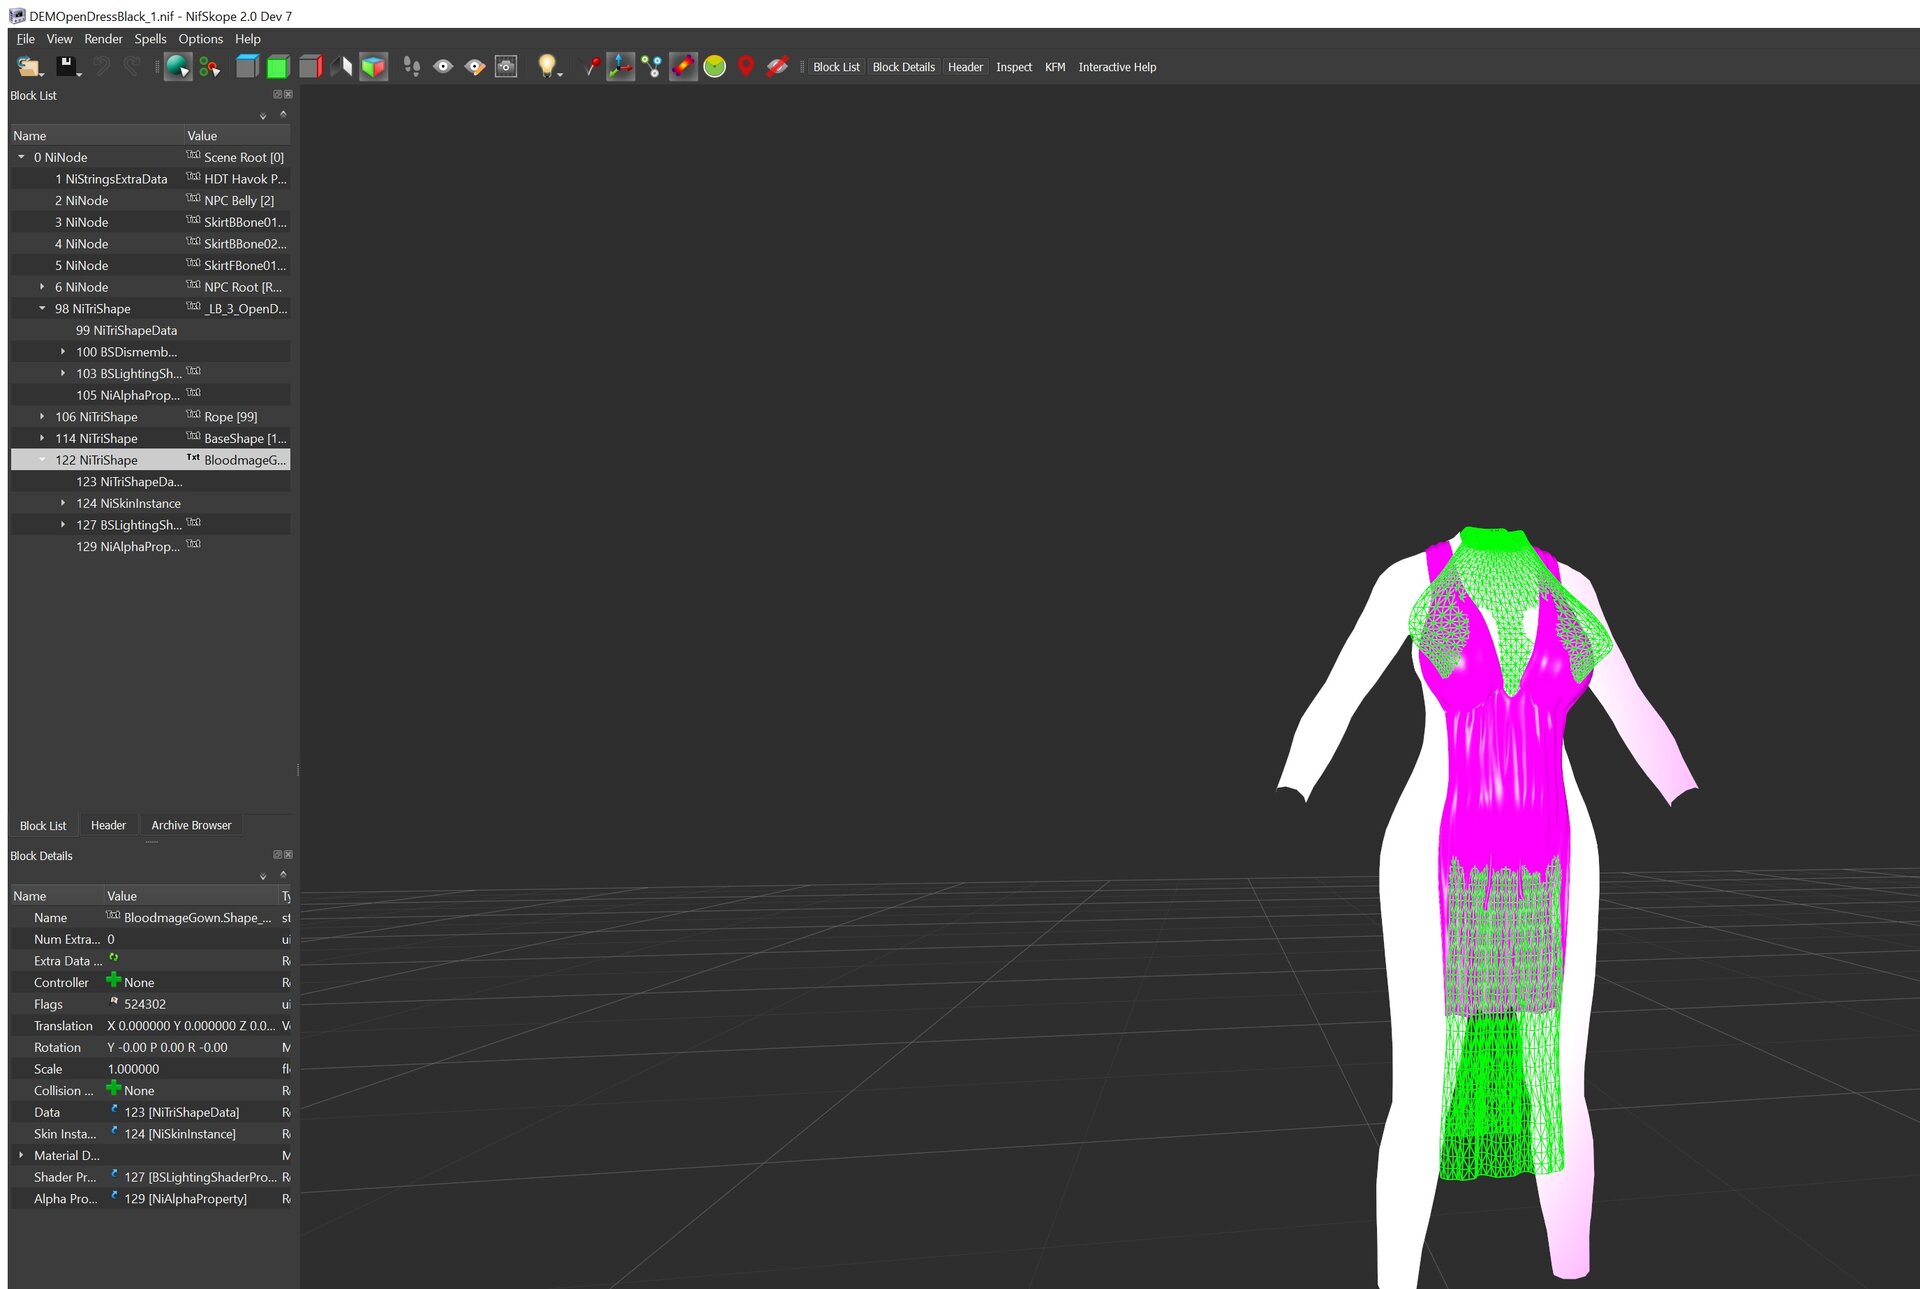This screenshot has width=1920, height=1289.
Task: Click the Header toolbar button
Action: point(965,67)
